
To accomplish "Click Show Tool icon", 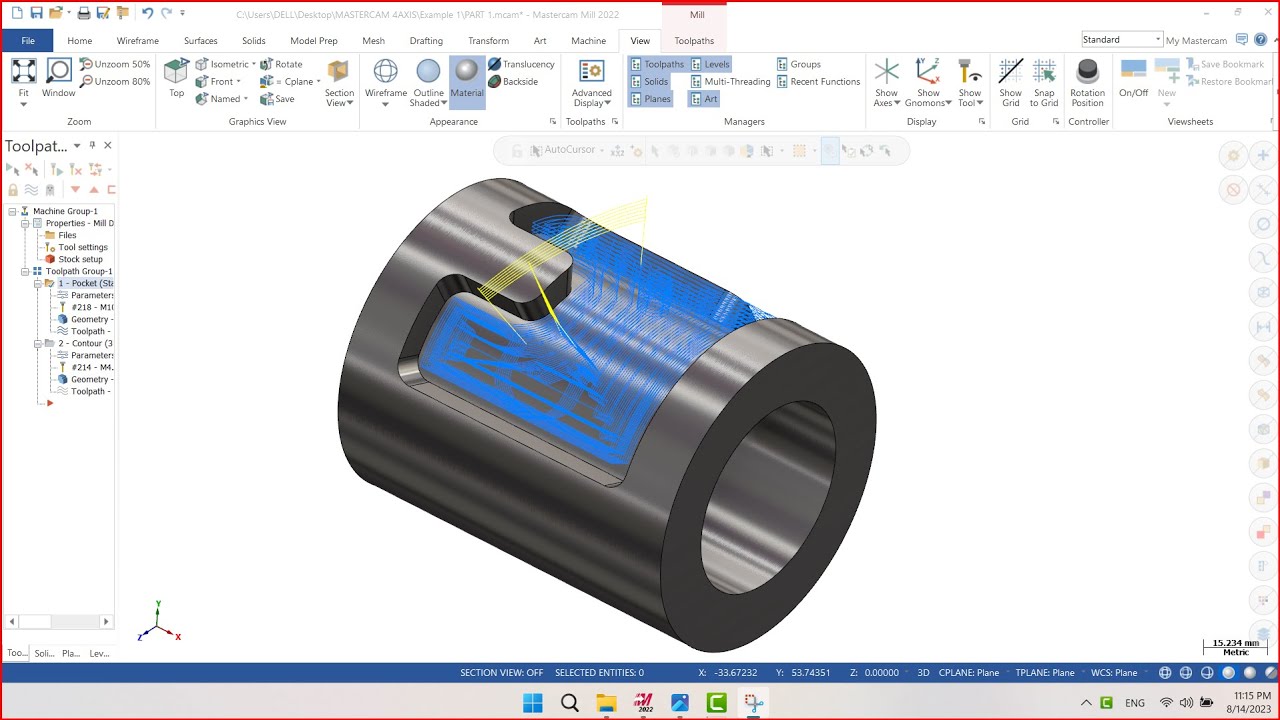I will coord(969,71).
